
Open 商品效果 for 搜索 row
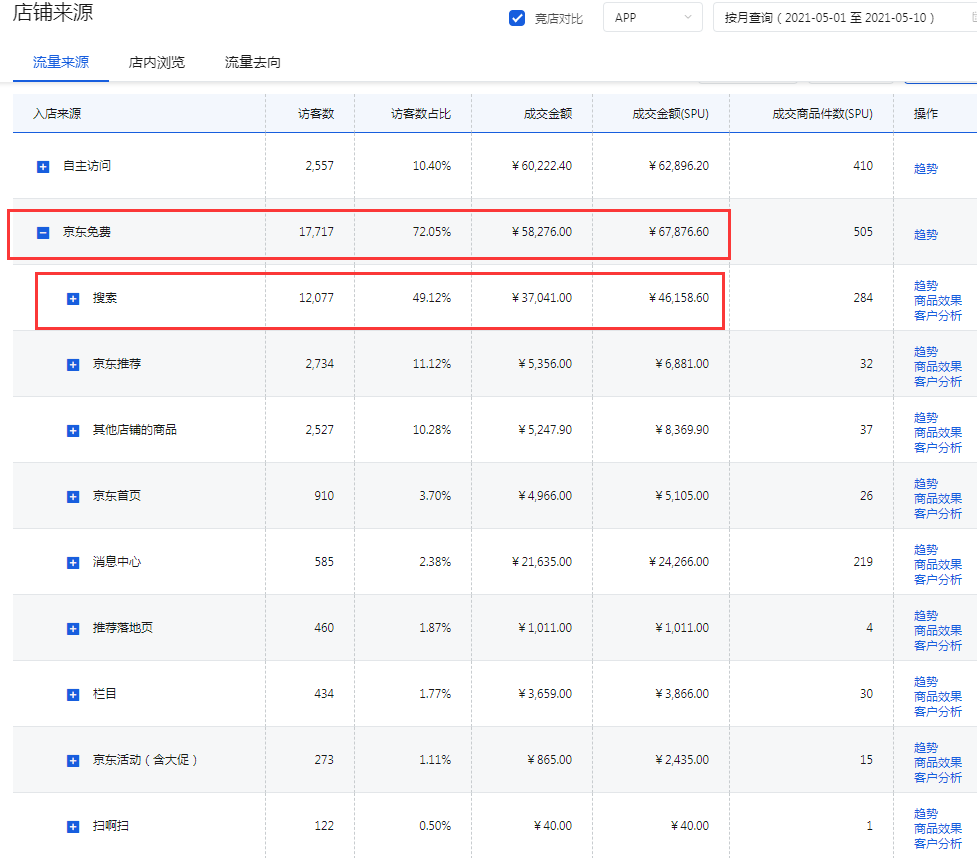click(938, 301)
